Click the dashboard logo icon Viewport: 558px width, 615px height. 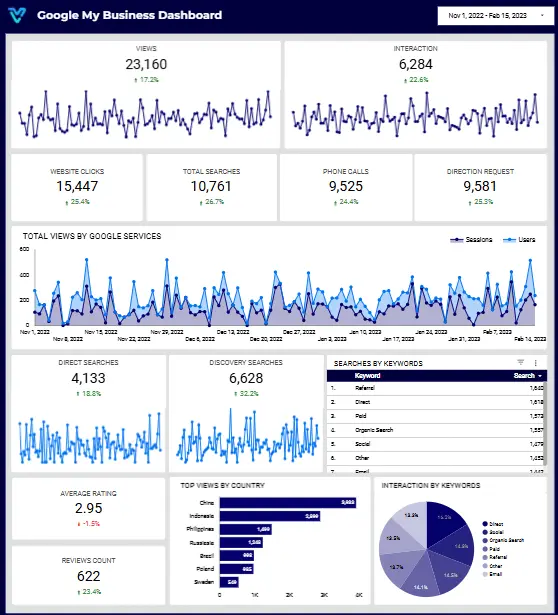click(x=17, y=15)
